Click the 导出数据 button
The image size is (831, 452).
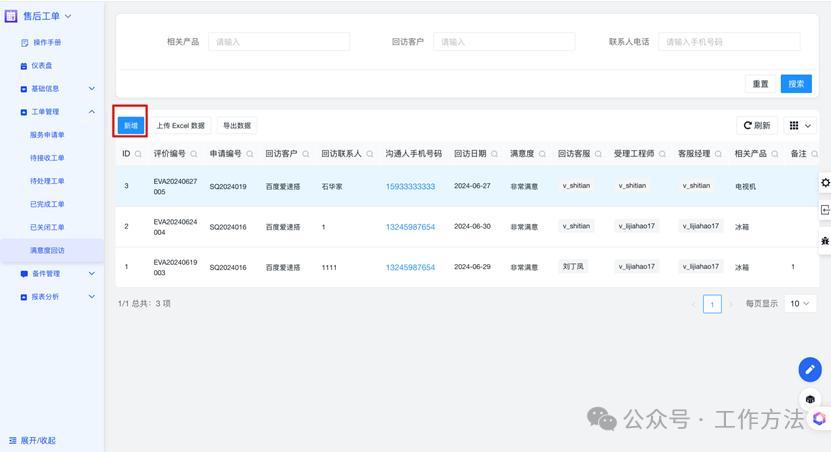(237, 126)
